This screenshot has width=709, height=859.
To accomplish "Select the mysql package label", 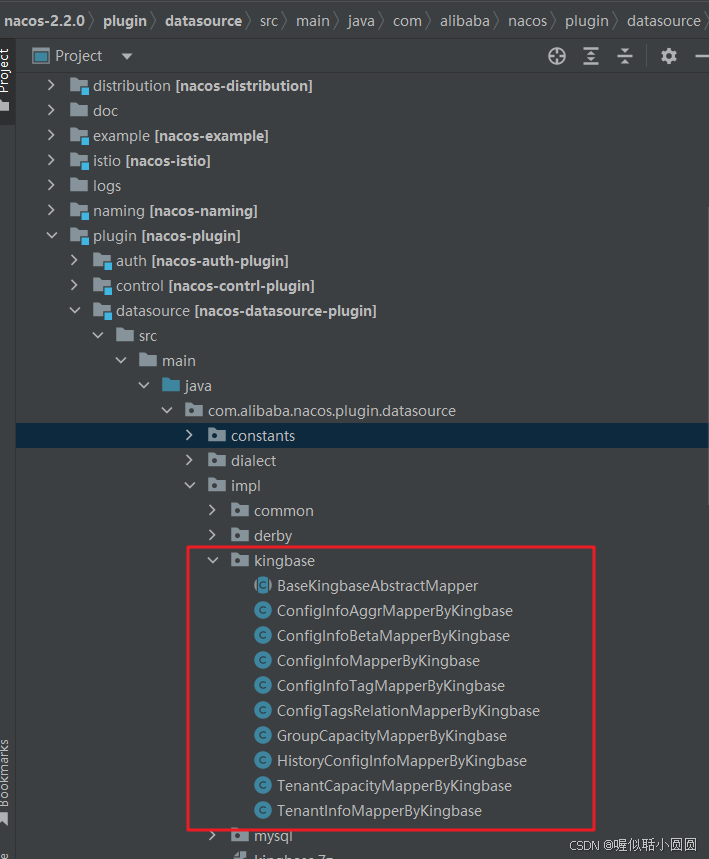I will pos(273,837).
